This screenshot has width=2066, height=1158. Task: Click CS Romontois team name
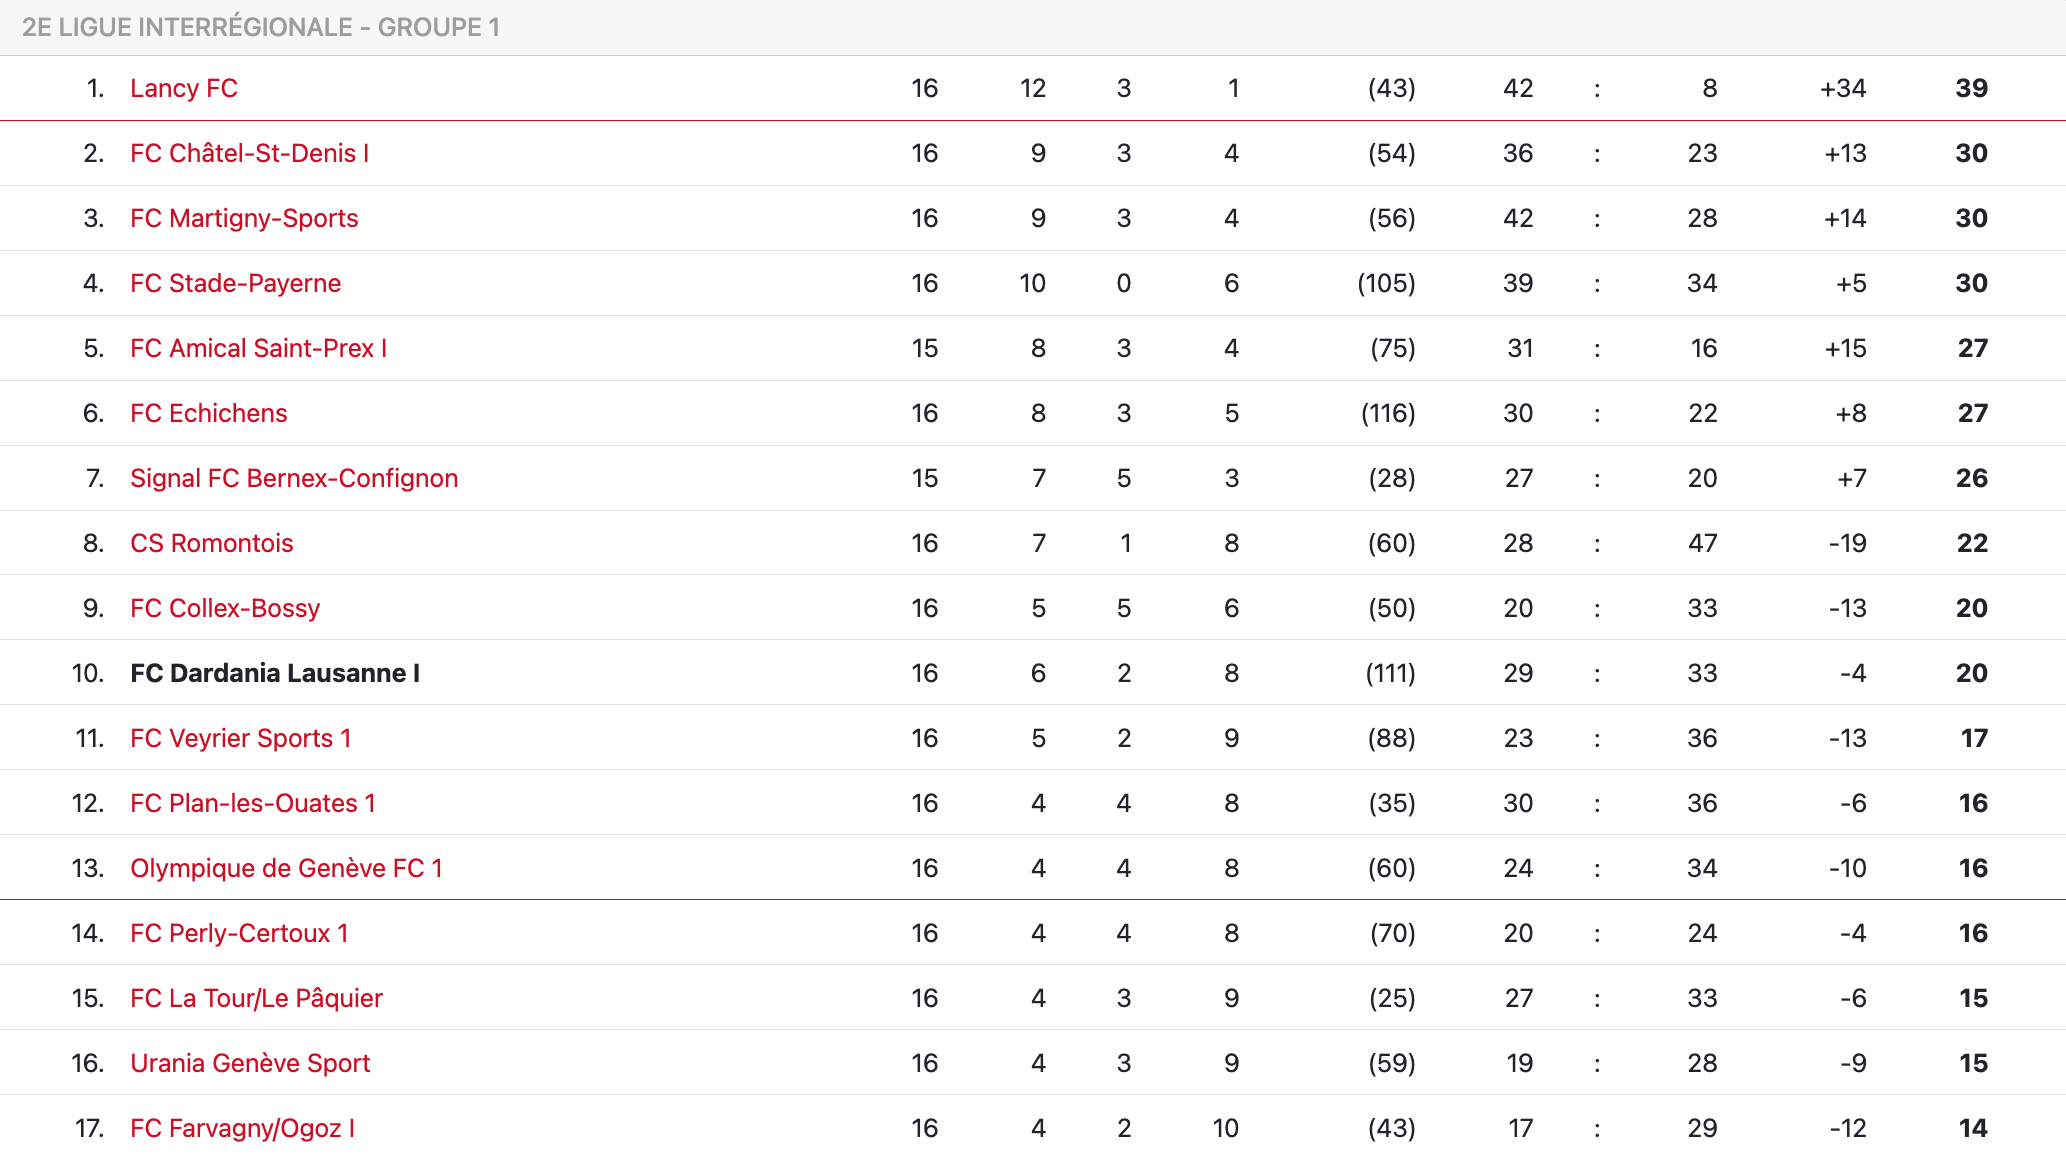(211, 543)
